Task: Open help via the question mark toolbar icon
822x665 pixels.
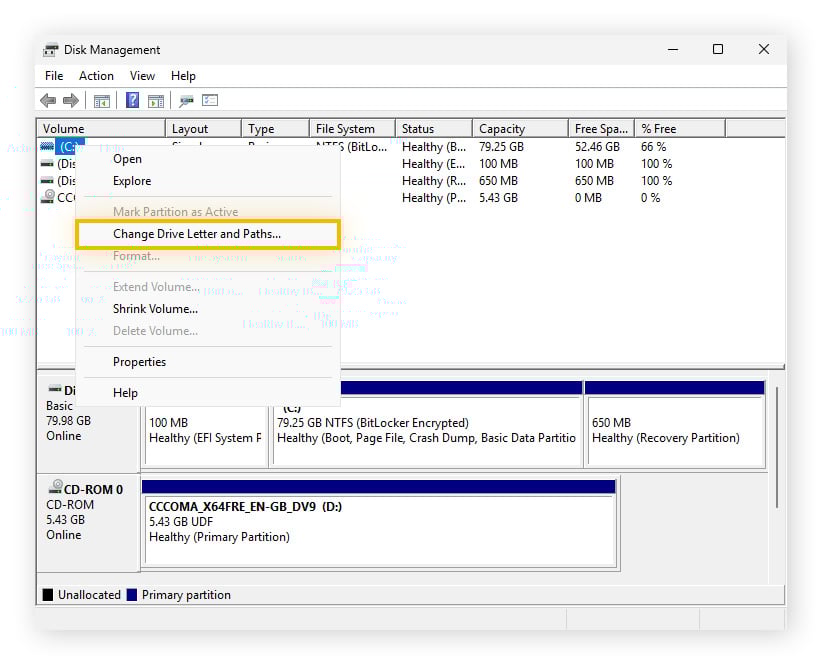Action: coord(131,100)
